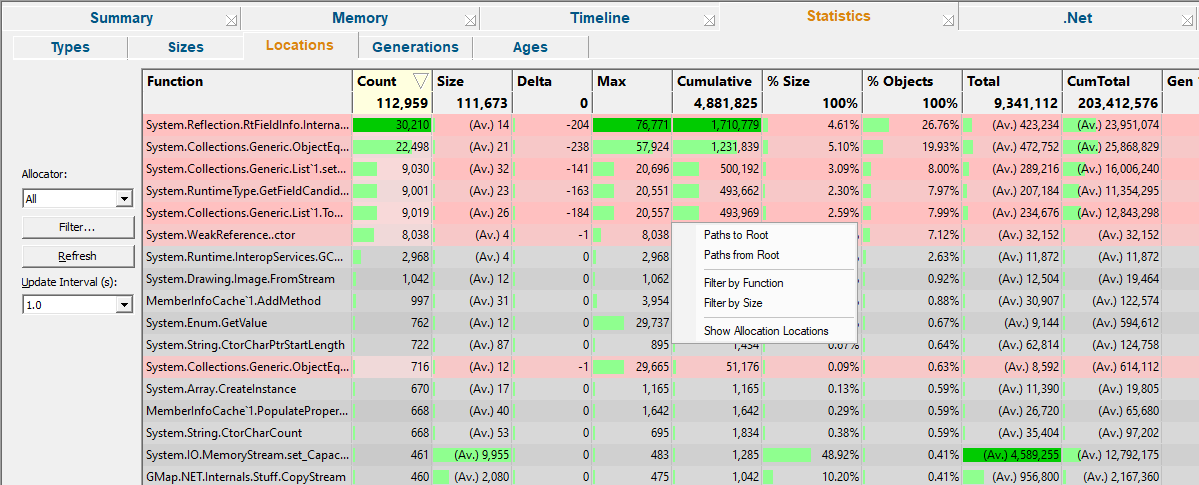Open the Timeline tab
Screen dimensions: 1199x485
(600, 18)
